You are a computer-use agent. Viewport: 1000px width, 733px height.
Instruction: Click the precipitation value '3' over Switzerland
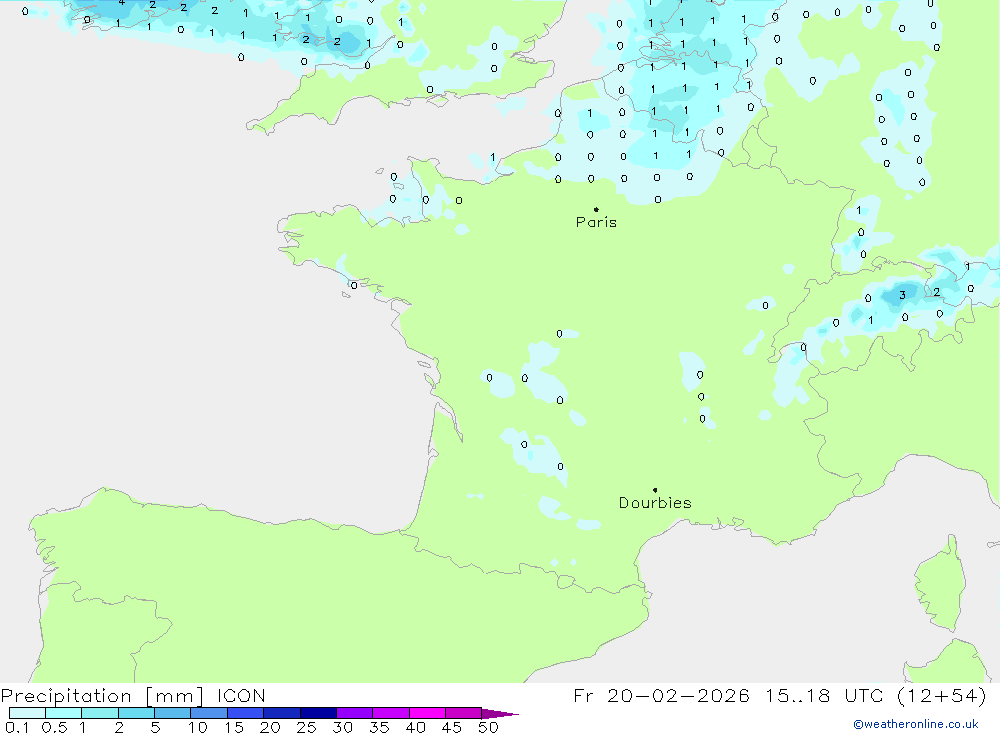pyautogui.click(x=902, y=295)
